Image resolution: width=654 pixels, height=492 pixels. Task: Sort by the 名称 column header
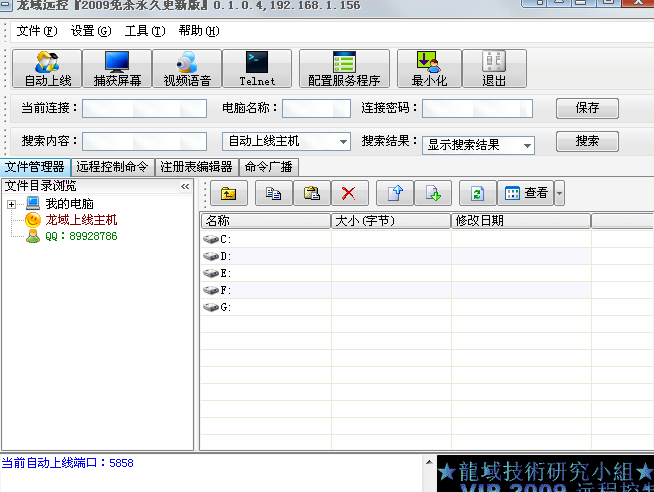[x=266, y=221]
